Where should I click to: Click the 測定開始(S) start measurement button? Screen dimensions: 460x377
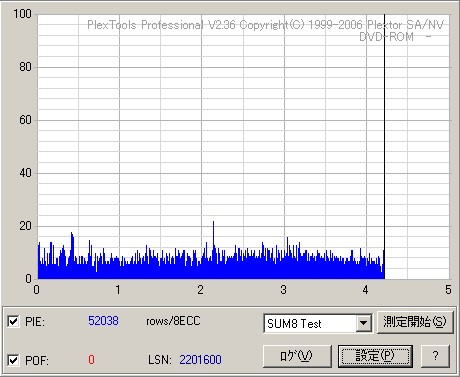[415, 322]
